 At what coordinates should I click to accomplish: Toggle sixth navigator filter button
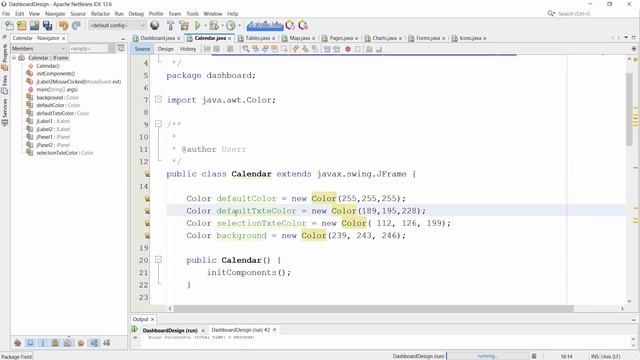(x=81, y=343)
